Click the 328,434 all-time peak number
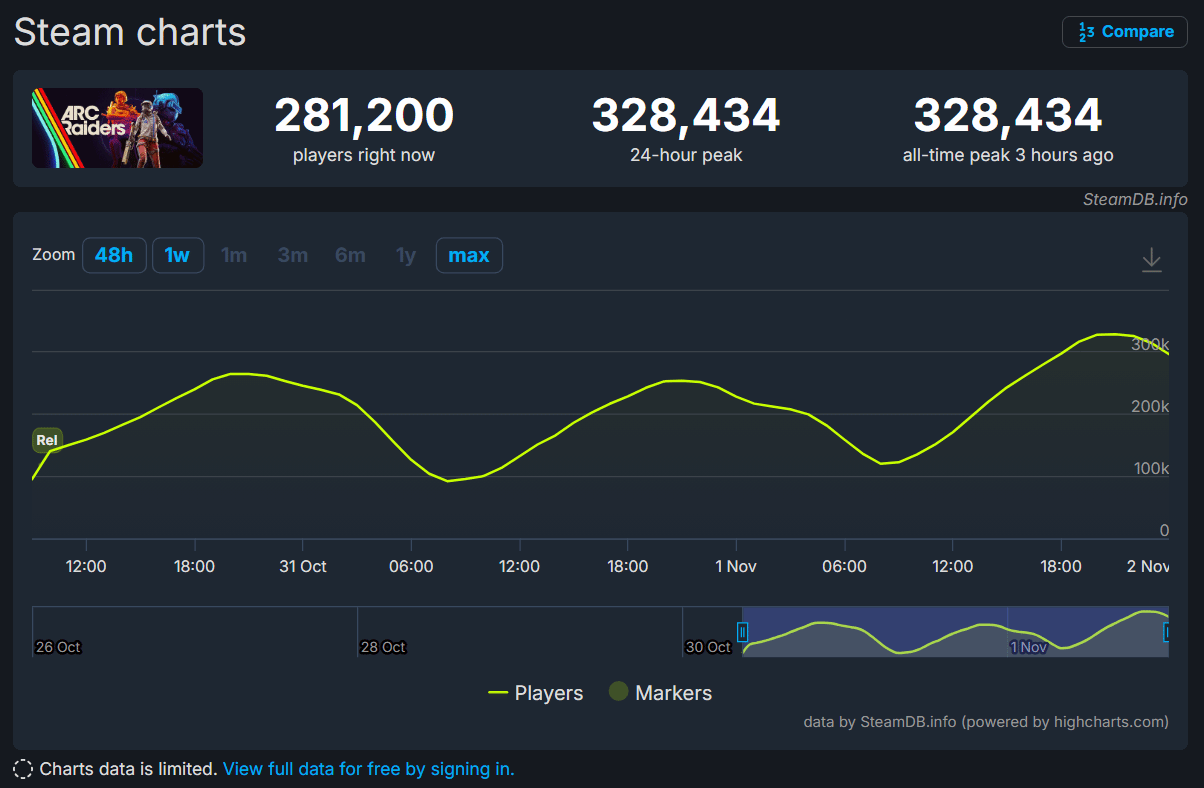The height and width of the screenshot is (788, 1204). (x=1007, y=116)
